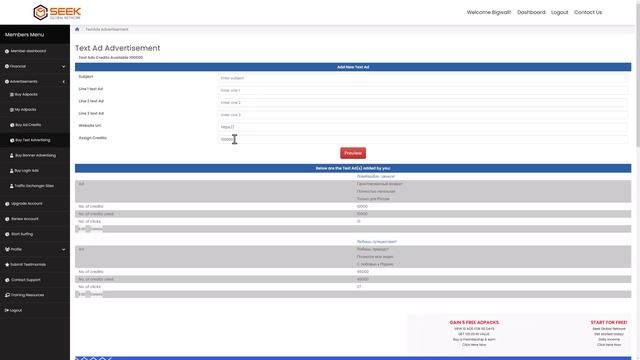Select Buy Banner Advertising
Screen dimensions: 640x360
(x=36, y=156)
